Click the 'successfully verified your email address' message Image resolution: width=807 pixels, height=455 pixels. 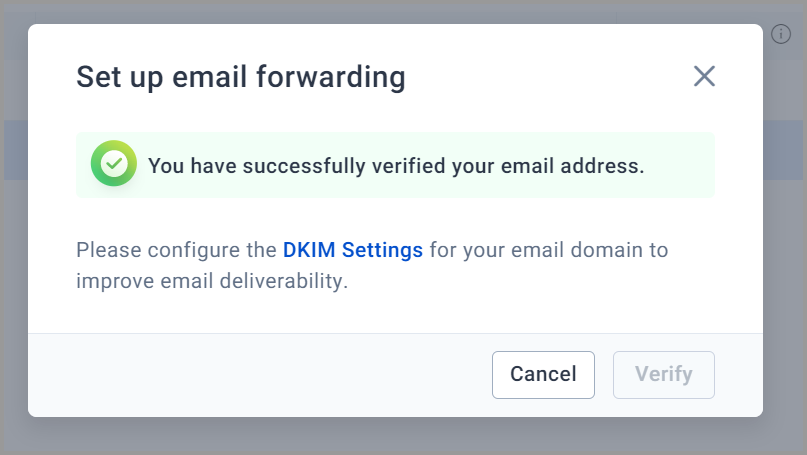396,166
